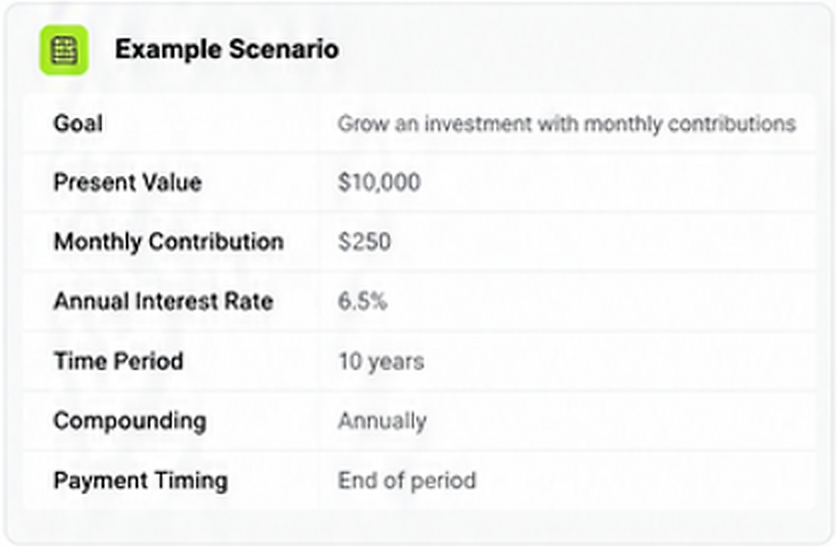Image resolution: width=836 pixels, height=546 pixels.
Task: Click the Payment Timing label
Action: pyautogui.click(x=141, y=480)
